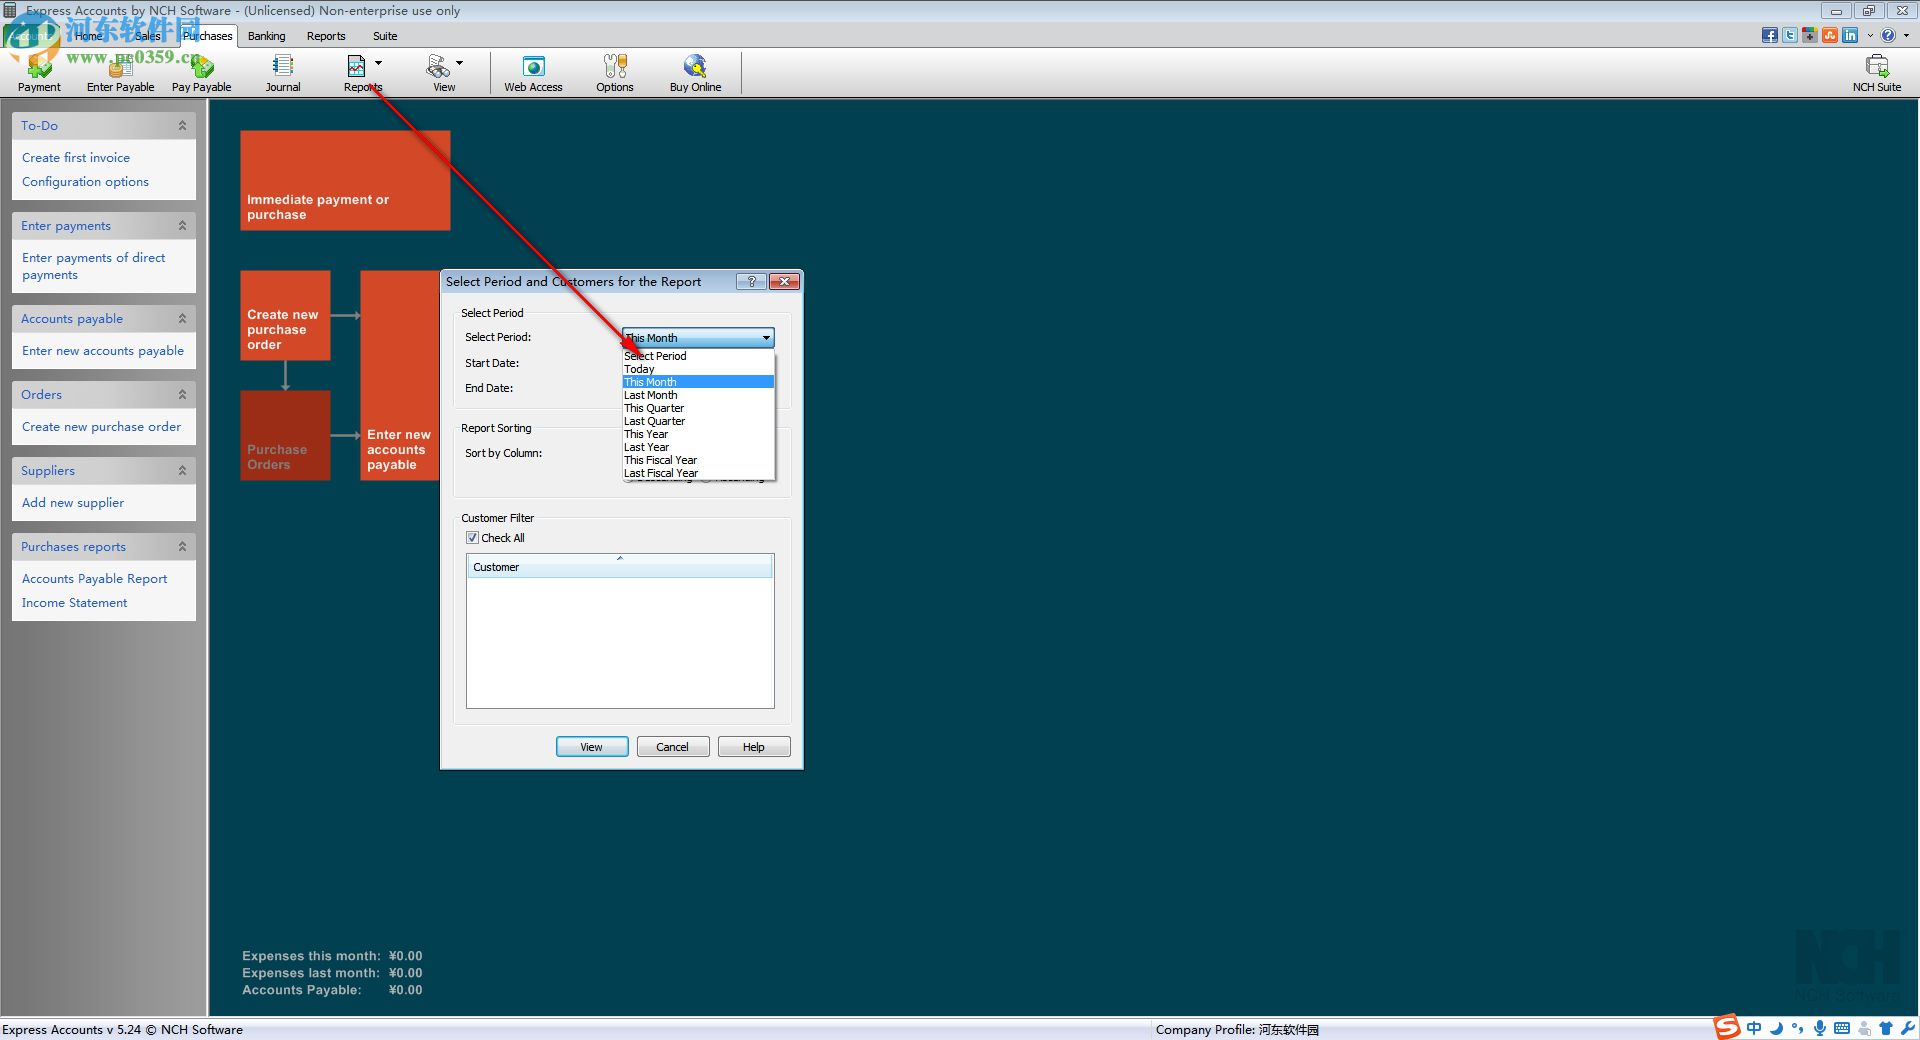
Task: Click the Customer column header
Action: (620, 567)
